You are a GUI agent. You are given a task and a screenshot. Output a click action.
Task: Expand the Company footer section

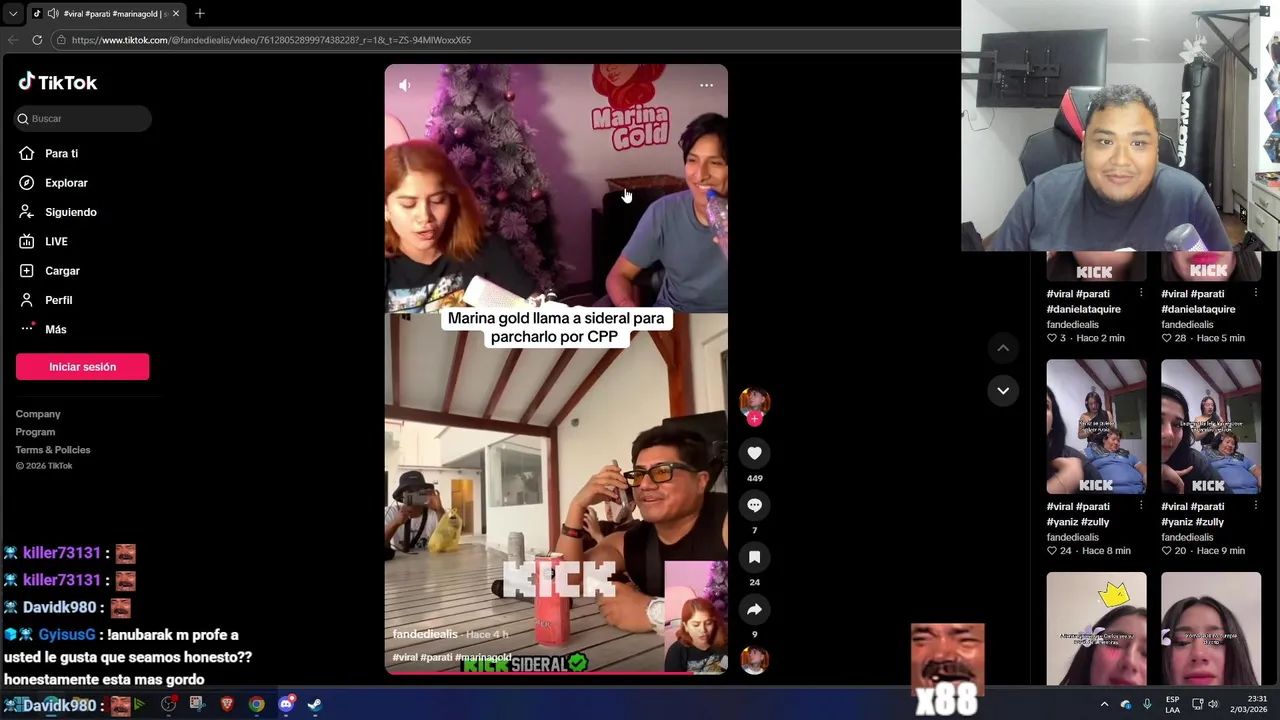(x=38, y=414)
